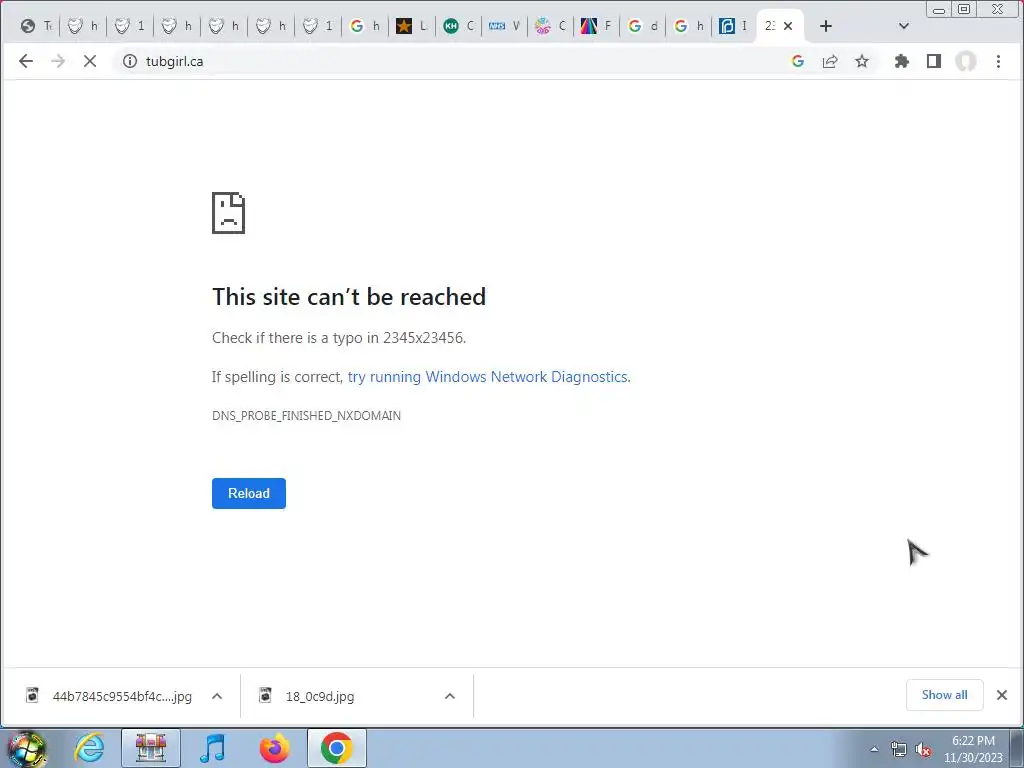The width and height of the screenshot is (1024, 768).
Task: Switch to the colorful circle tab
Action: 551,26
